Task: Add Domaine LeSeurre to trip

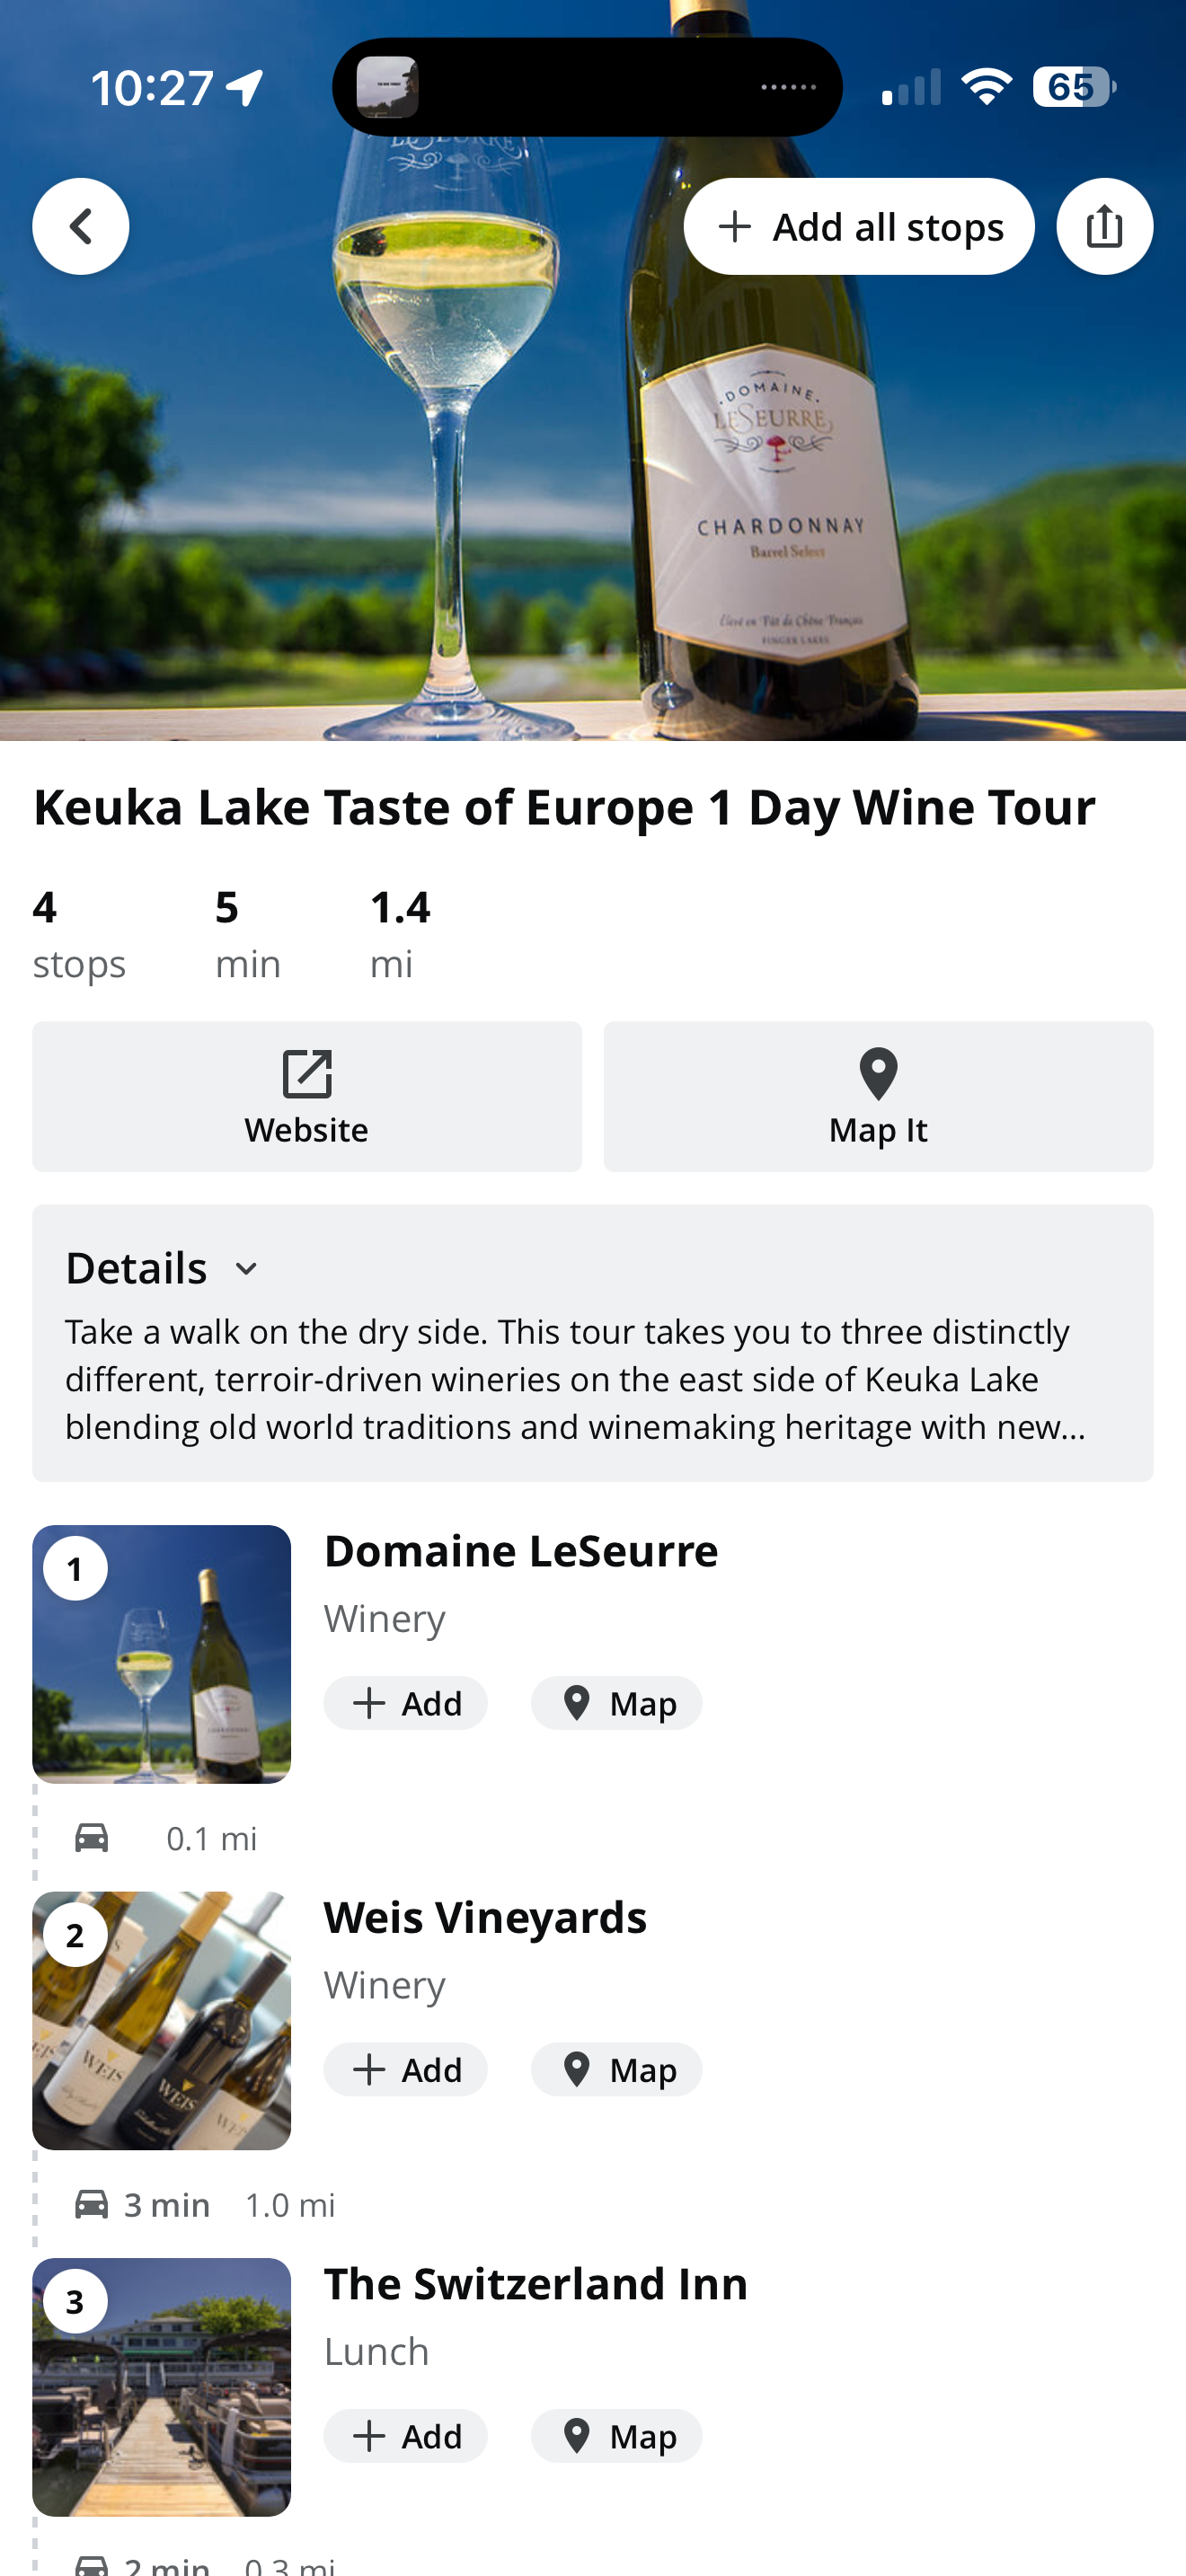Action: coord(405,1702)
